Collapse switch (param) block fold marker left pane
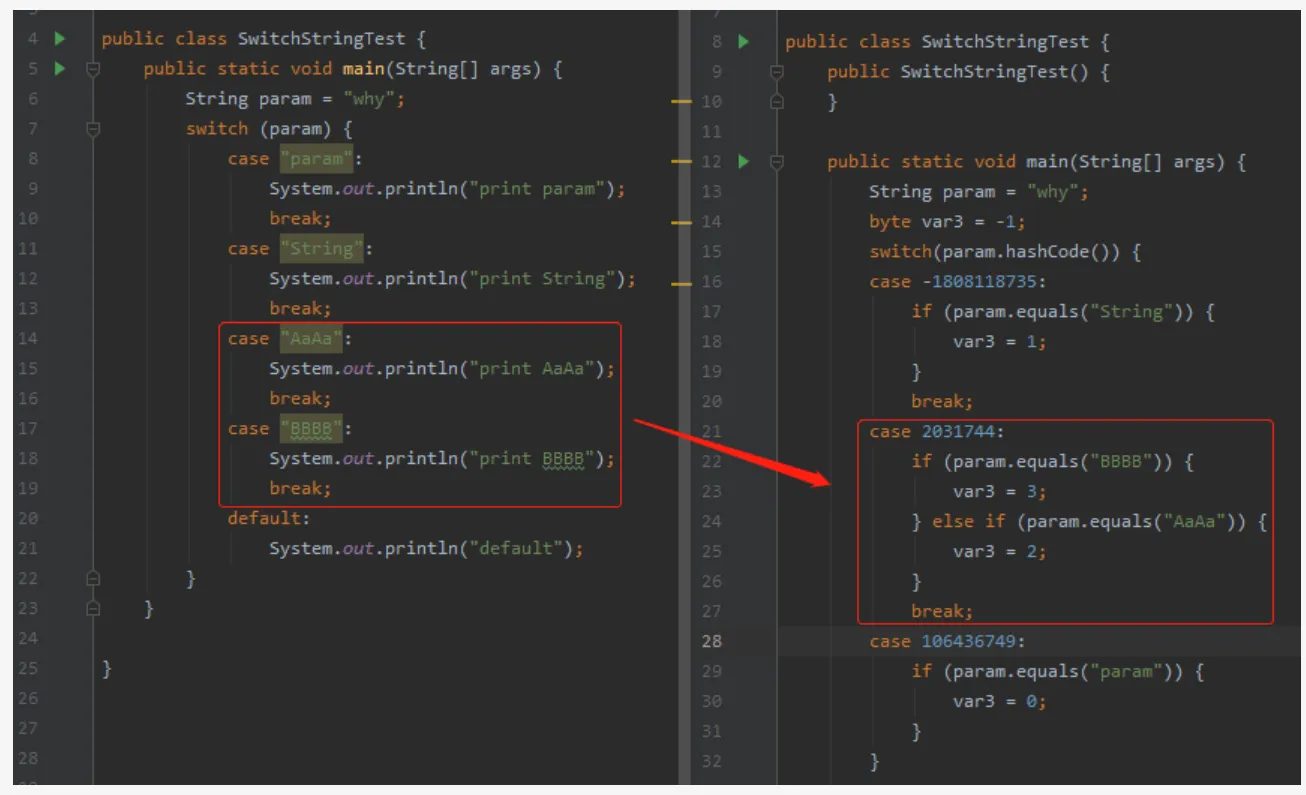1306x795 pixels. click(x=93, y=129)
